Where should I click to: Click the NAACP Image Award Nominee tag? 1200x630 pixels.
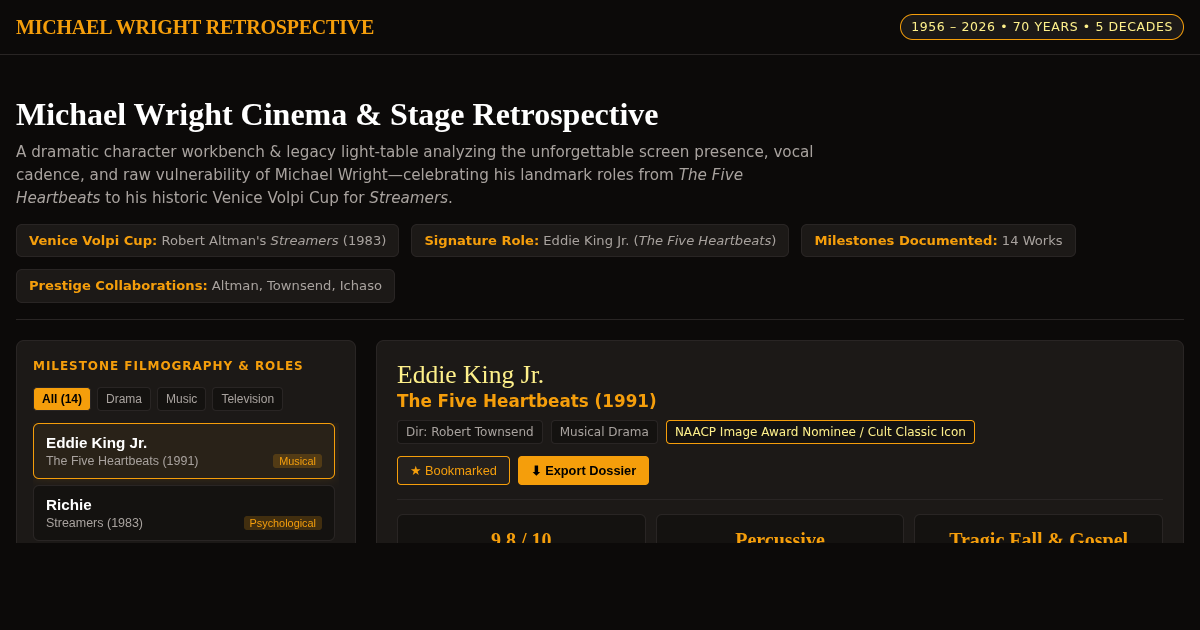(x=820, y=432)
